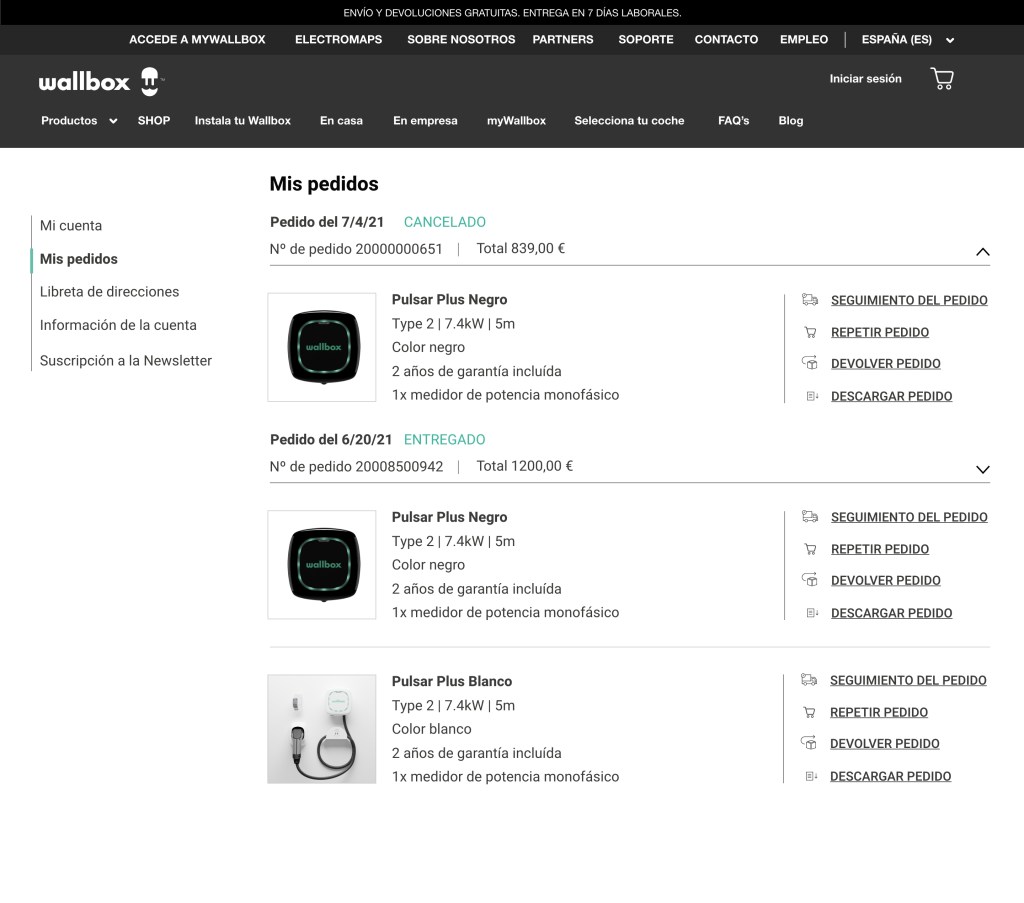Click download icon next to last Descargar Pedido
Viewport: 1024px width, 903px height.
pos(811,776)
